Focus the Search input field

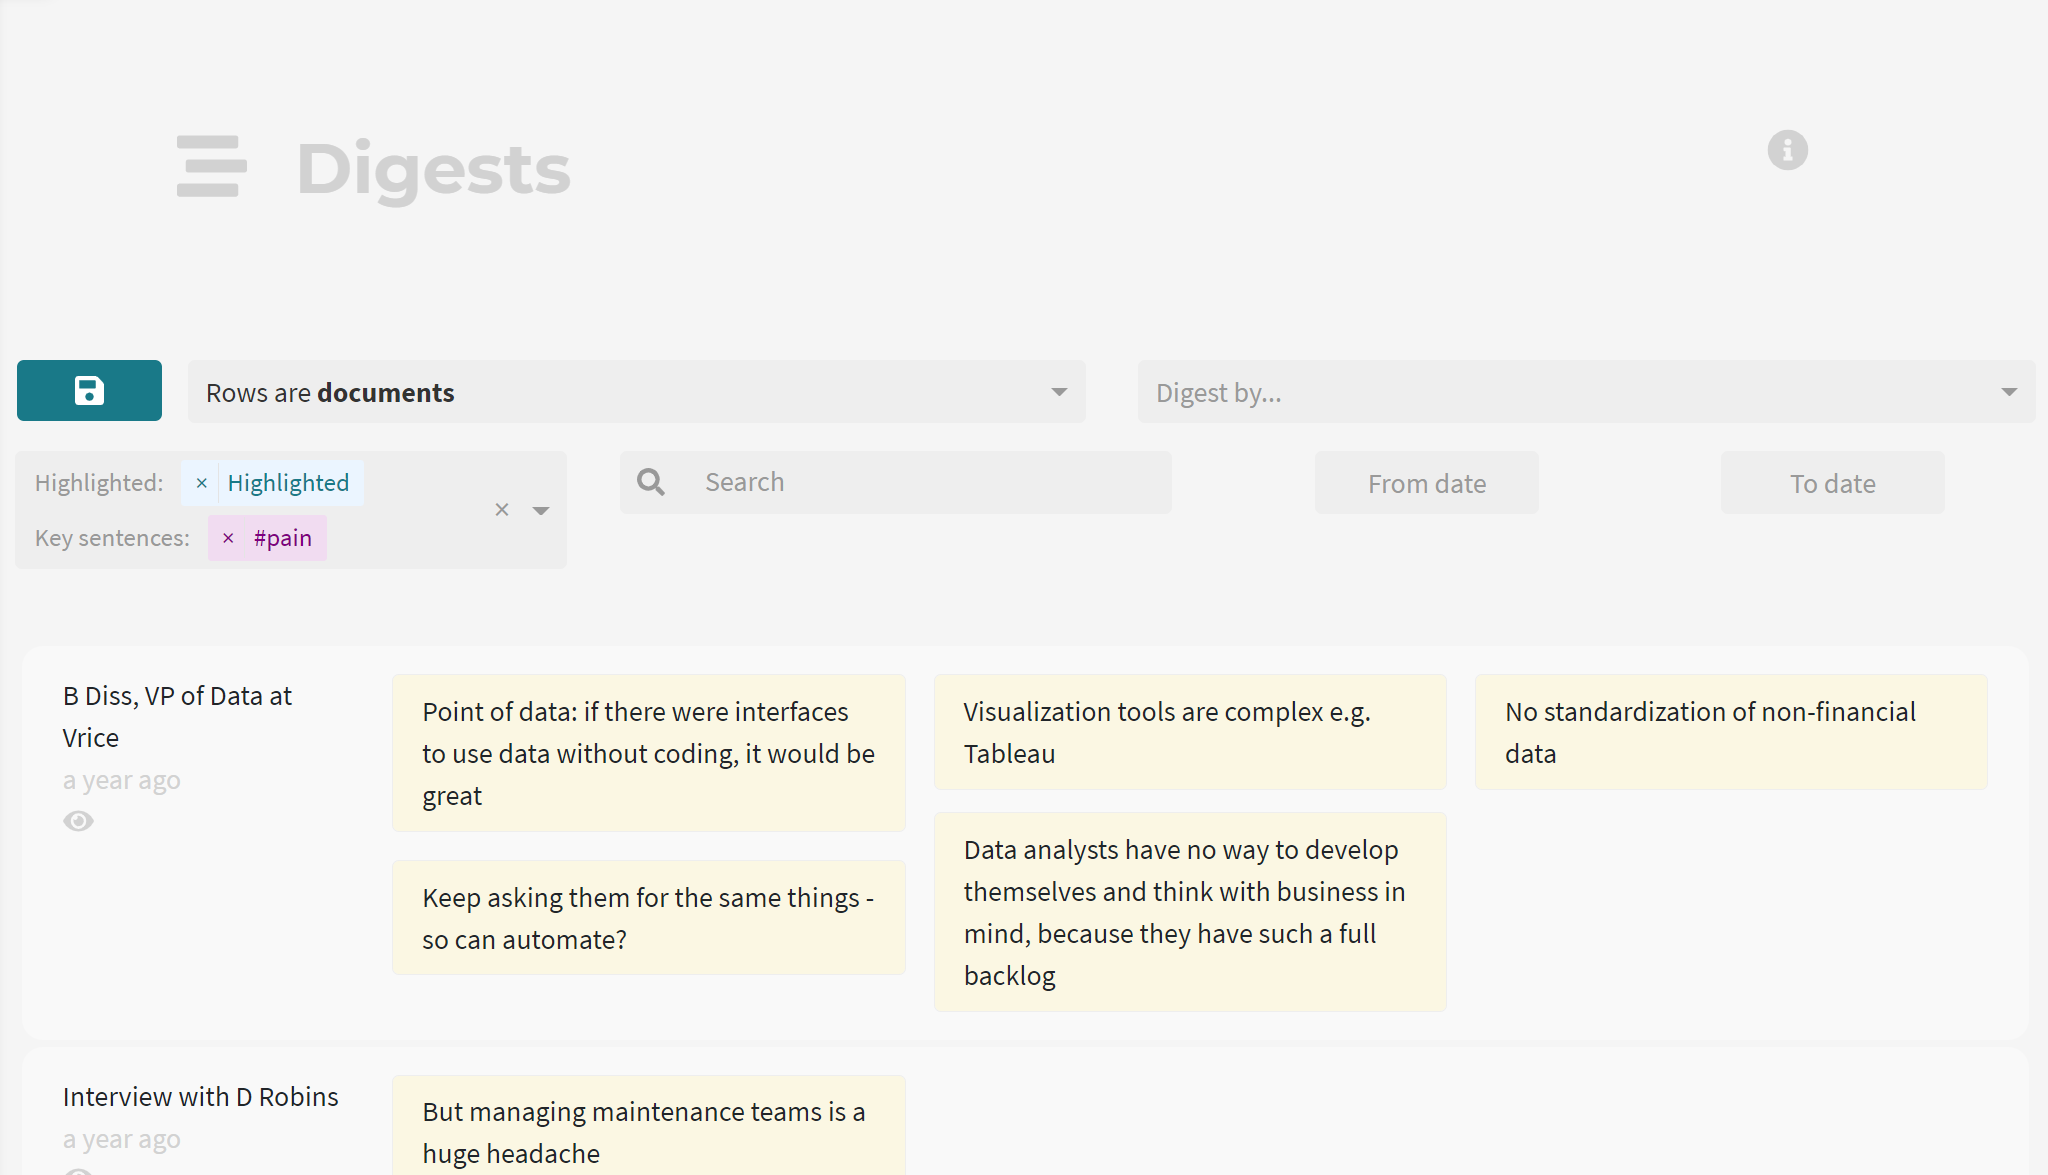click(896, 482)
